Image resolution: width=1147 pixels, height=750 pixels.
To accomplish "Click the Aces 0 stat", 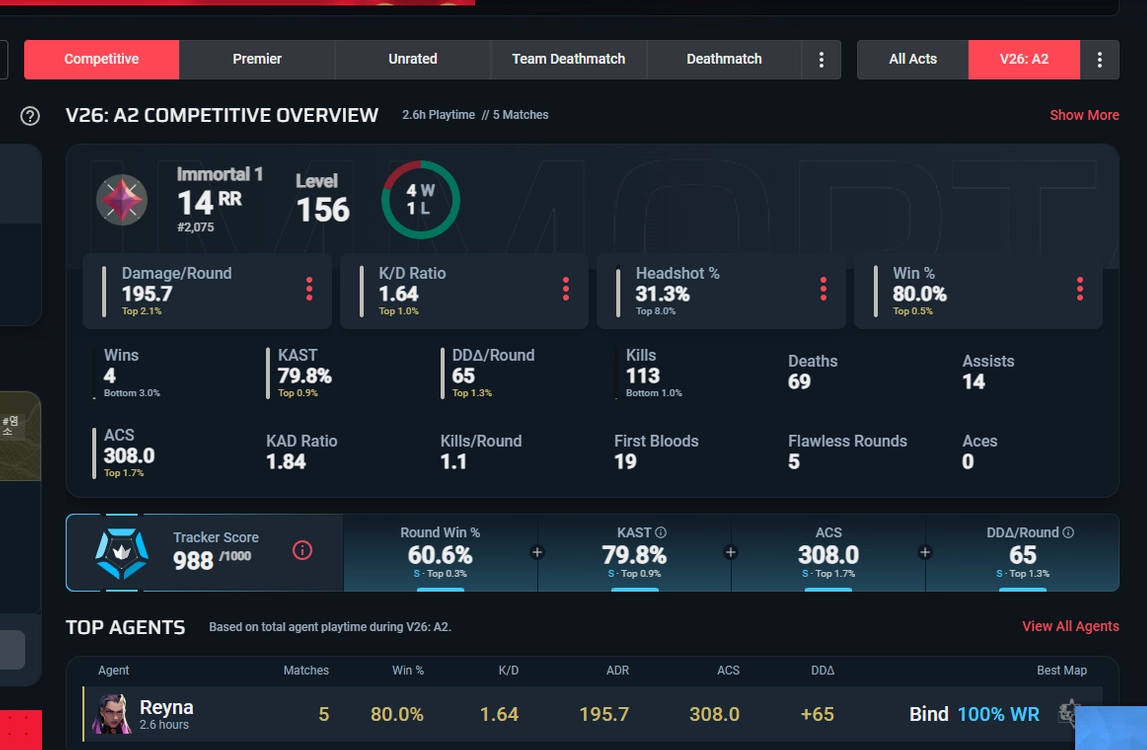I will pos(979,451).
